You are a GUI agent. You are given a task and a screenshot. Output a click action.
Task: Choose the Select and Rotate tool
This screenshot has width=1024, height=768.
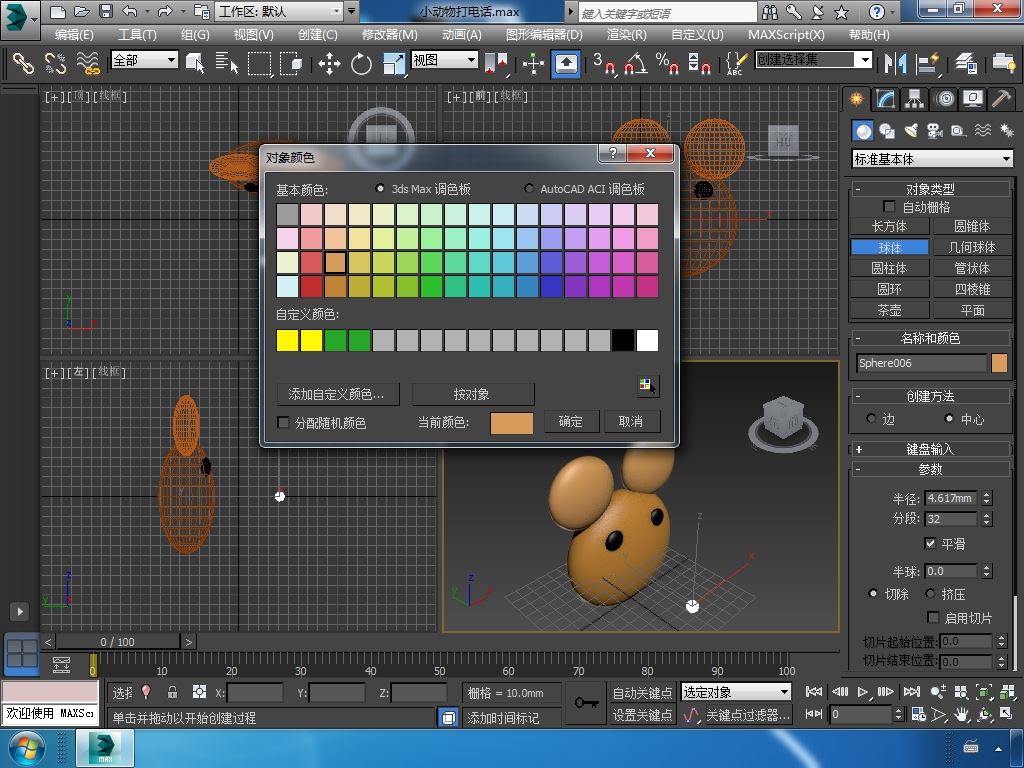click(361, 63)
